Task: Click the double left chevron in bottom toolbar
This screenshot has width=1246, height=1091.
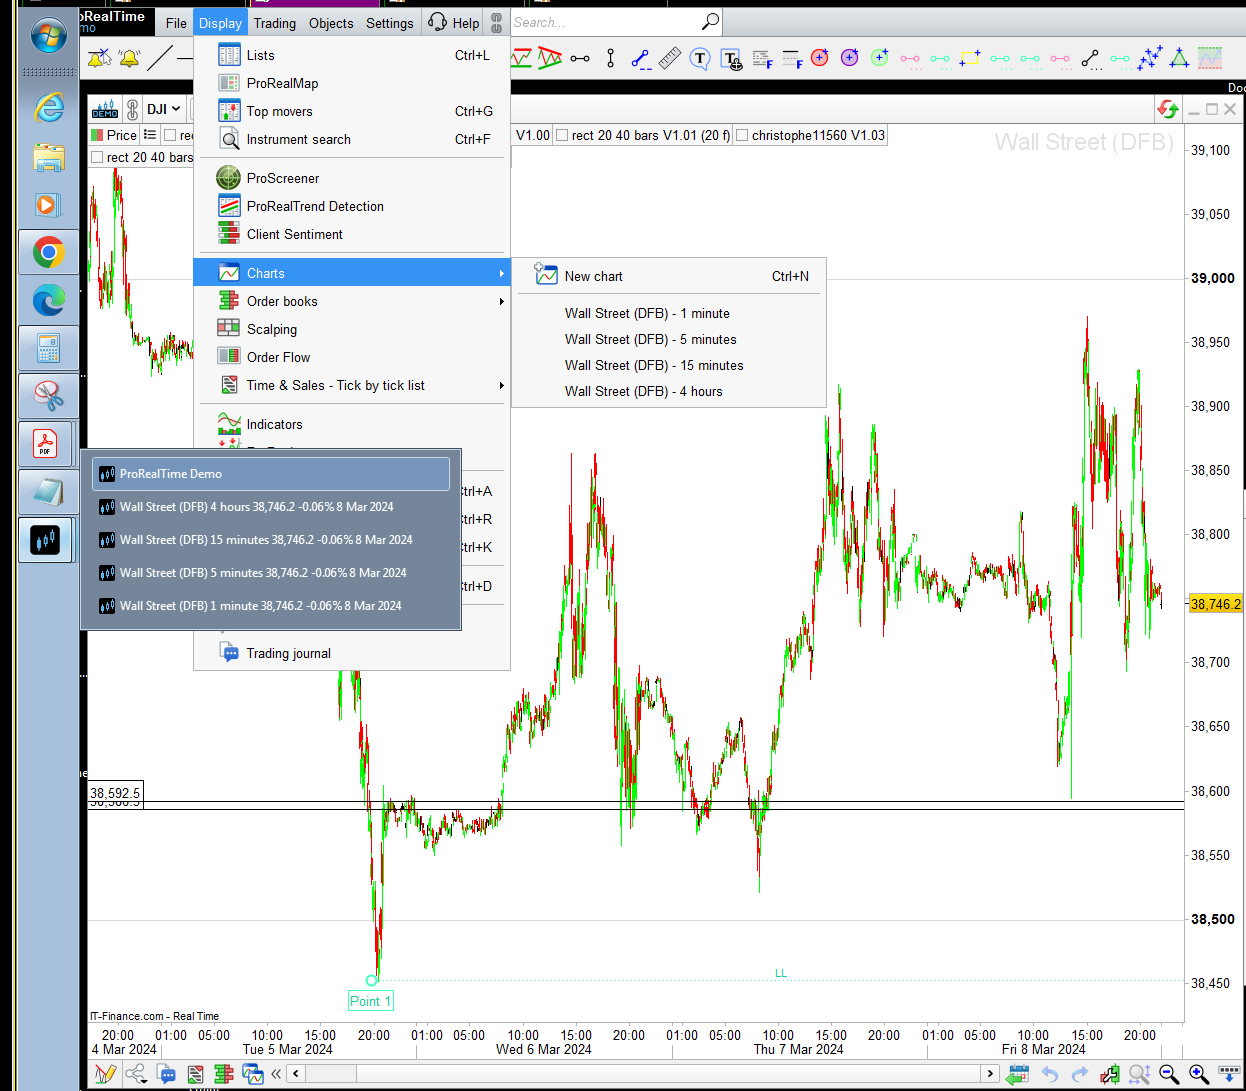Action: [x=276, y=1074]
